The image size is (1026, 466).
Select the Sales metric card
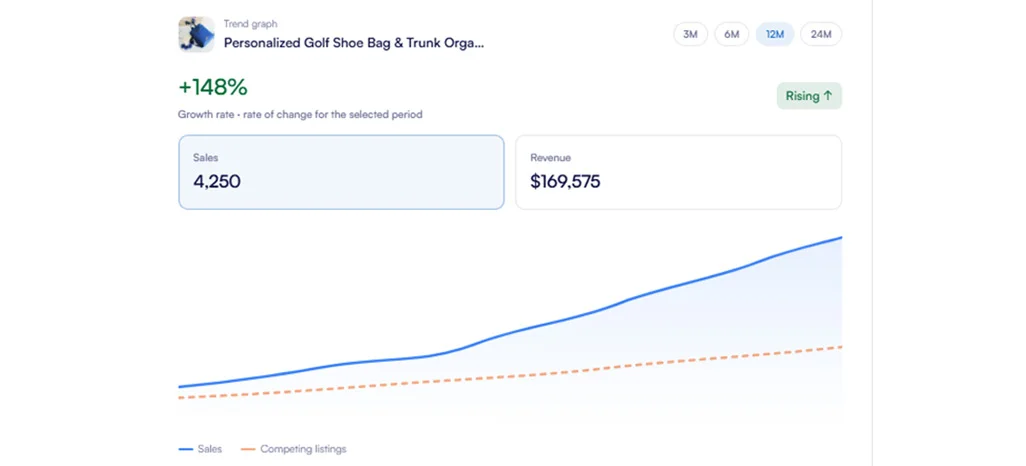(341, 172)
